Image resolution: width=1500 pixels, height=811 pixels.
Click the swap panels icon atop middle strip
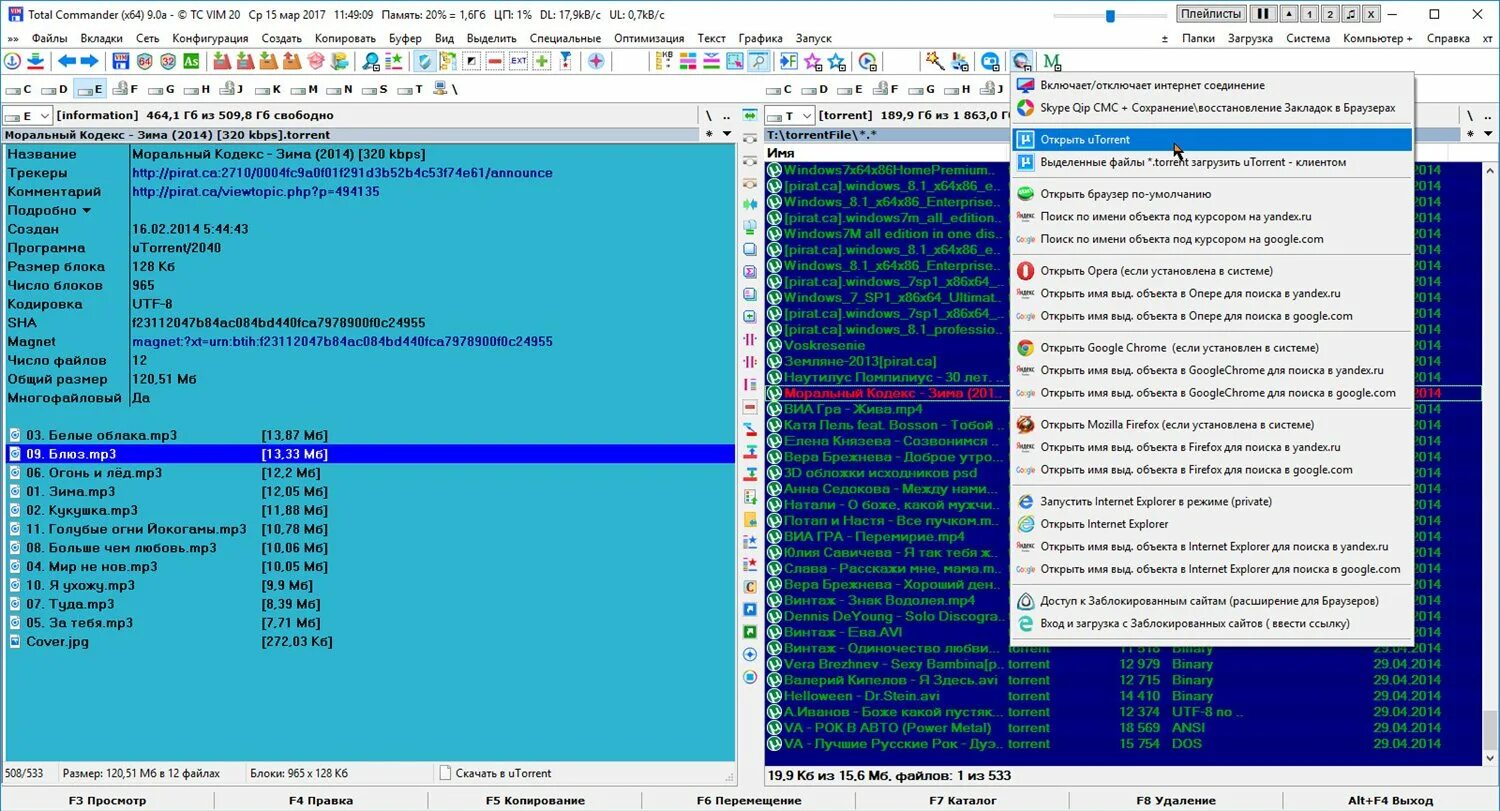point(750,115)
